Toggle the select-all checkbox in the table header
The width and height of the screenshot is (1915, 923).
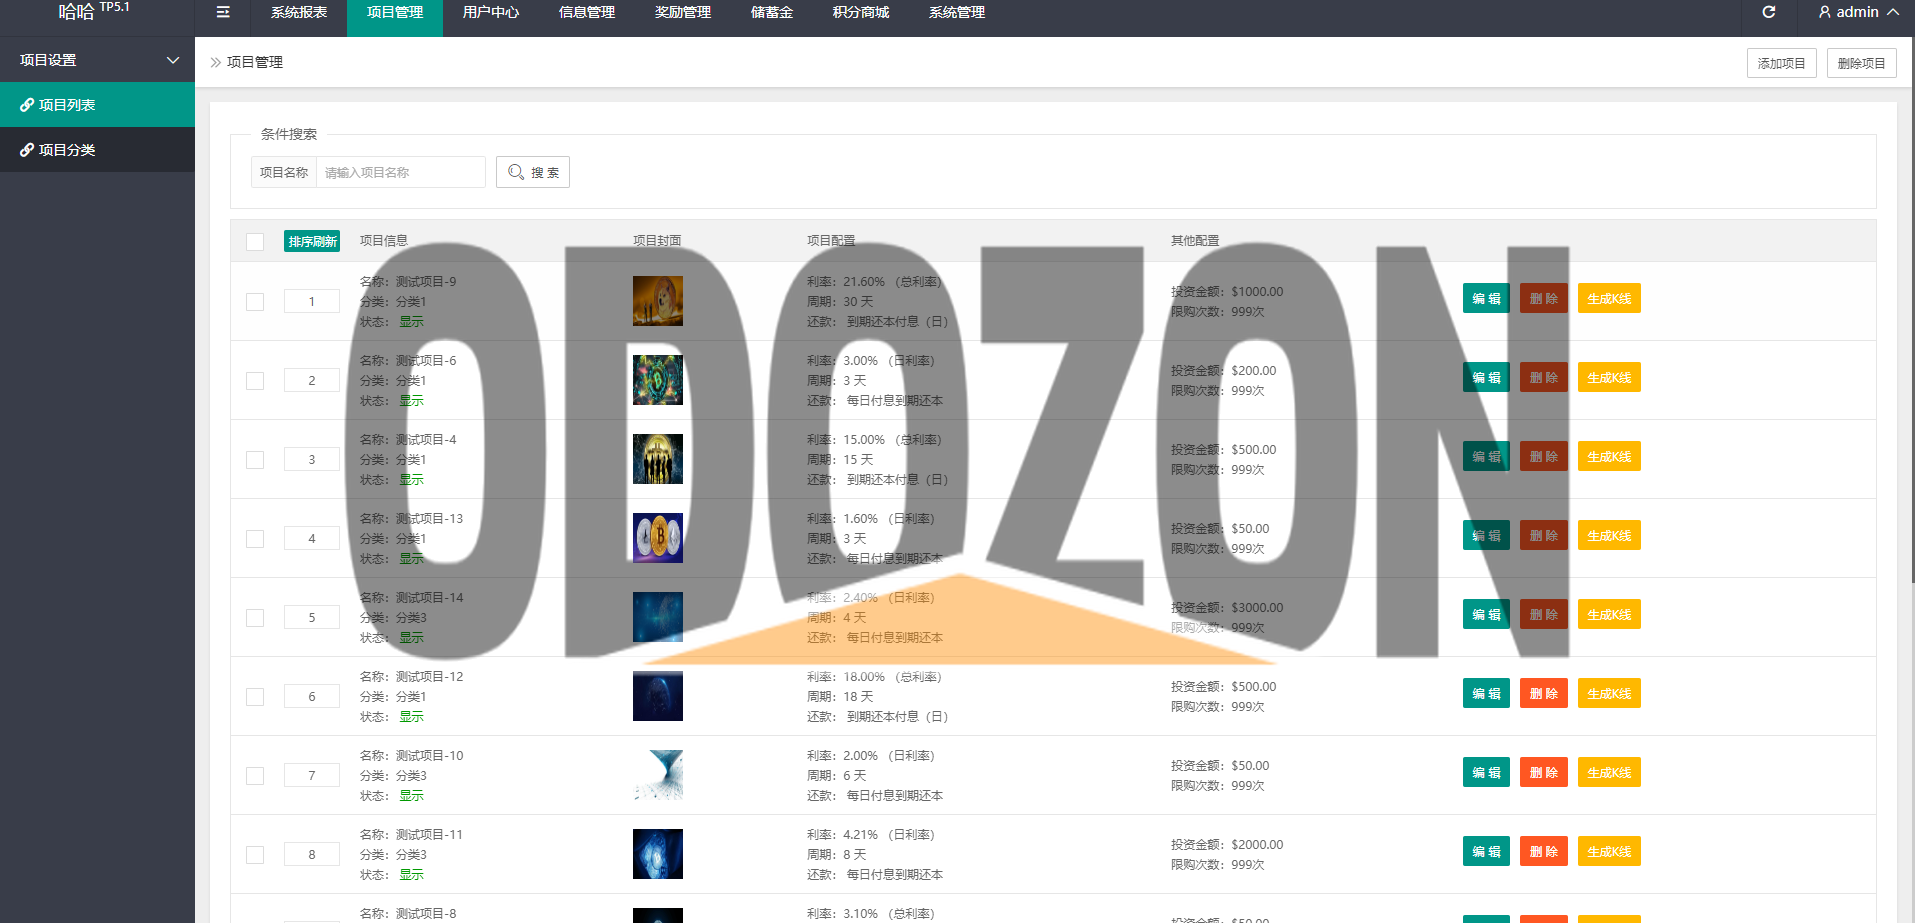coord(255,242)
